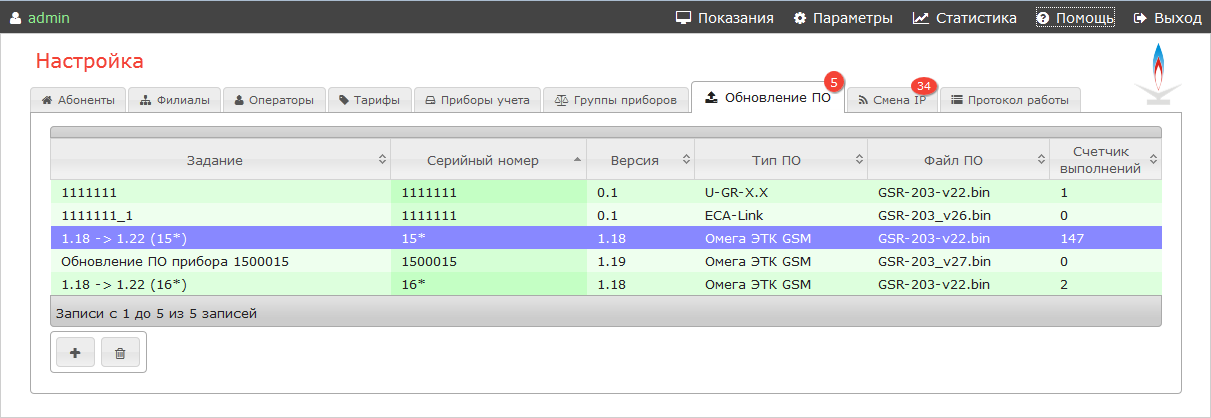This screenshot has height=418, width=1211.
Task: Open the Смена IP tab
Action: [893, 100]
